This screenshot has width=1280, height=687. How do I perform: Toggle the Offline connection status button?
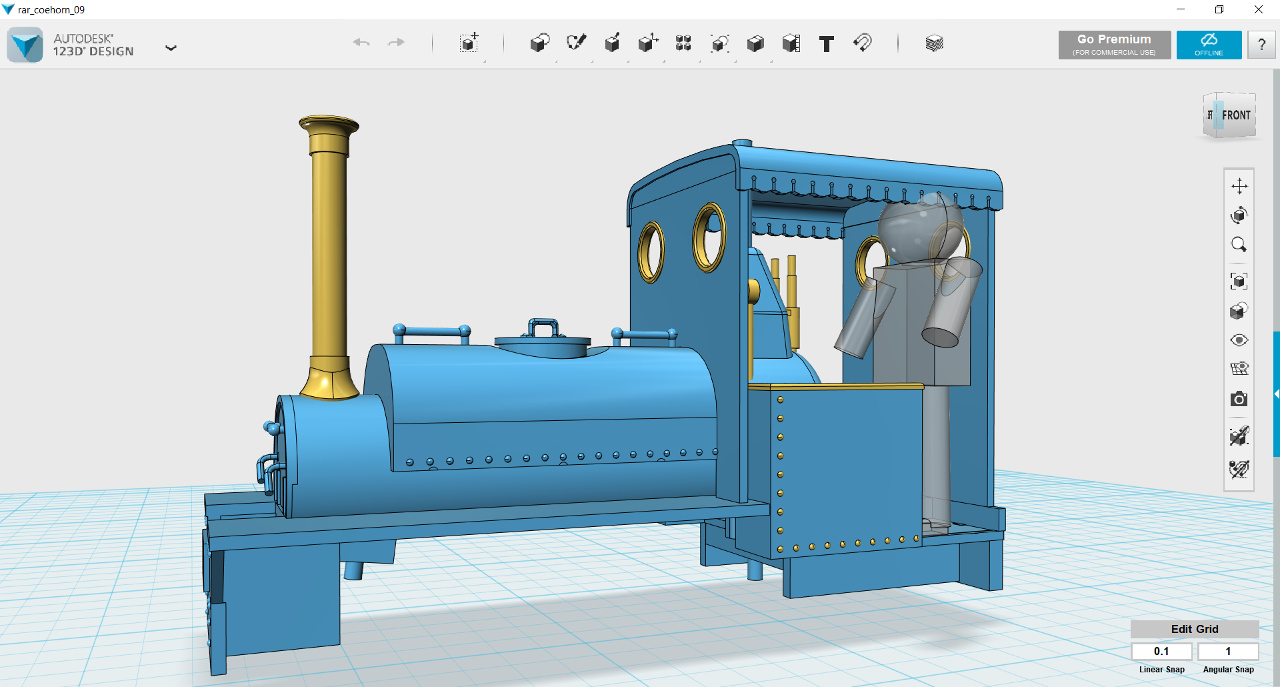(1209, 45)
